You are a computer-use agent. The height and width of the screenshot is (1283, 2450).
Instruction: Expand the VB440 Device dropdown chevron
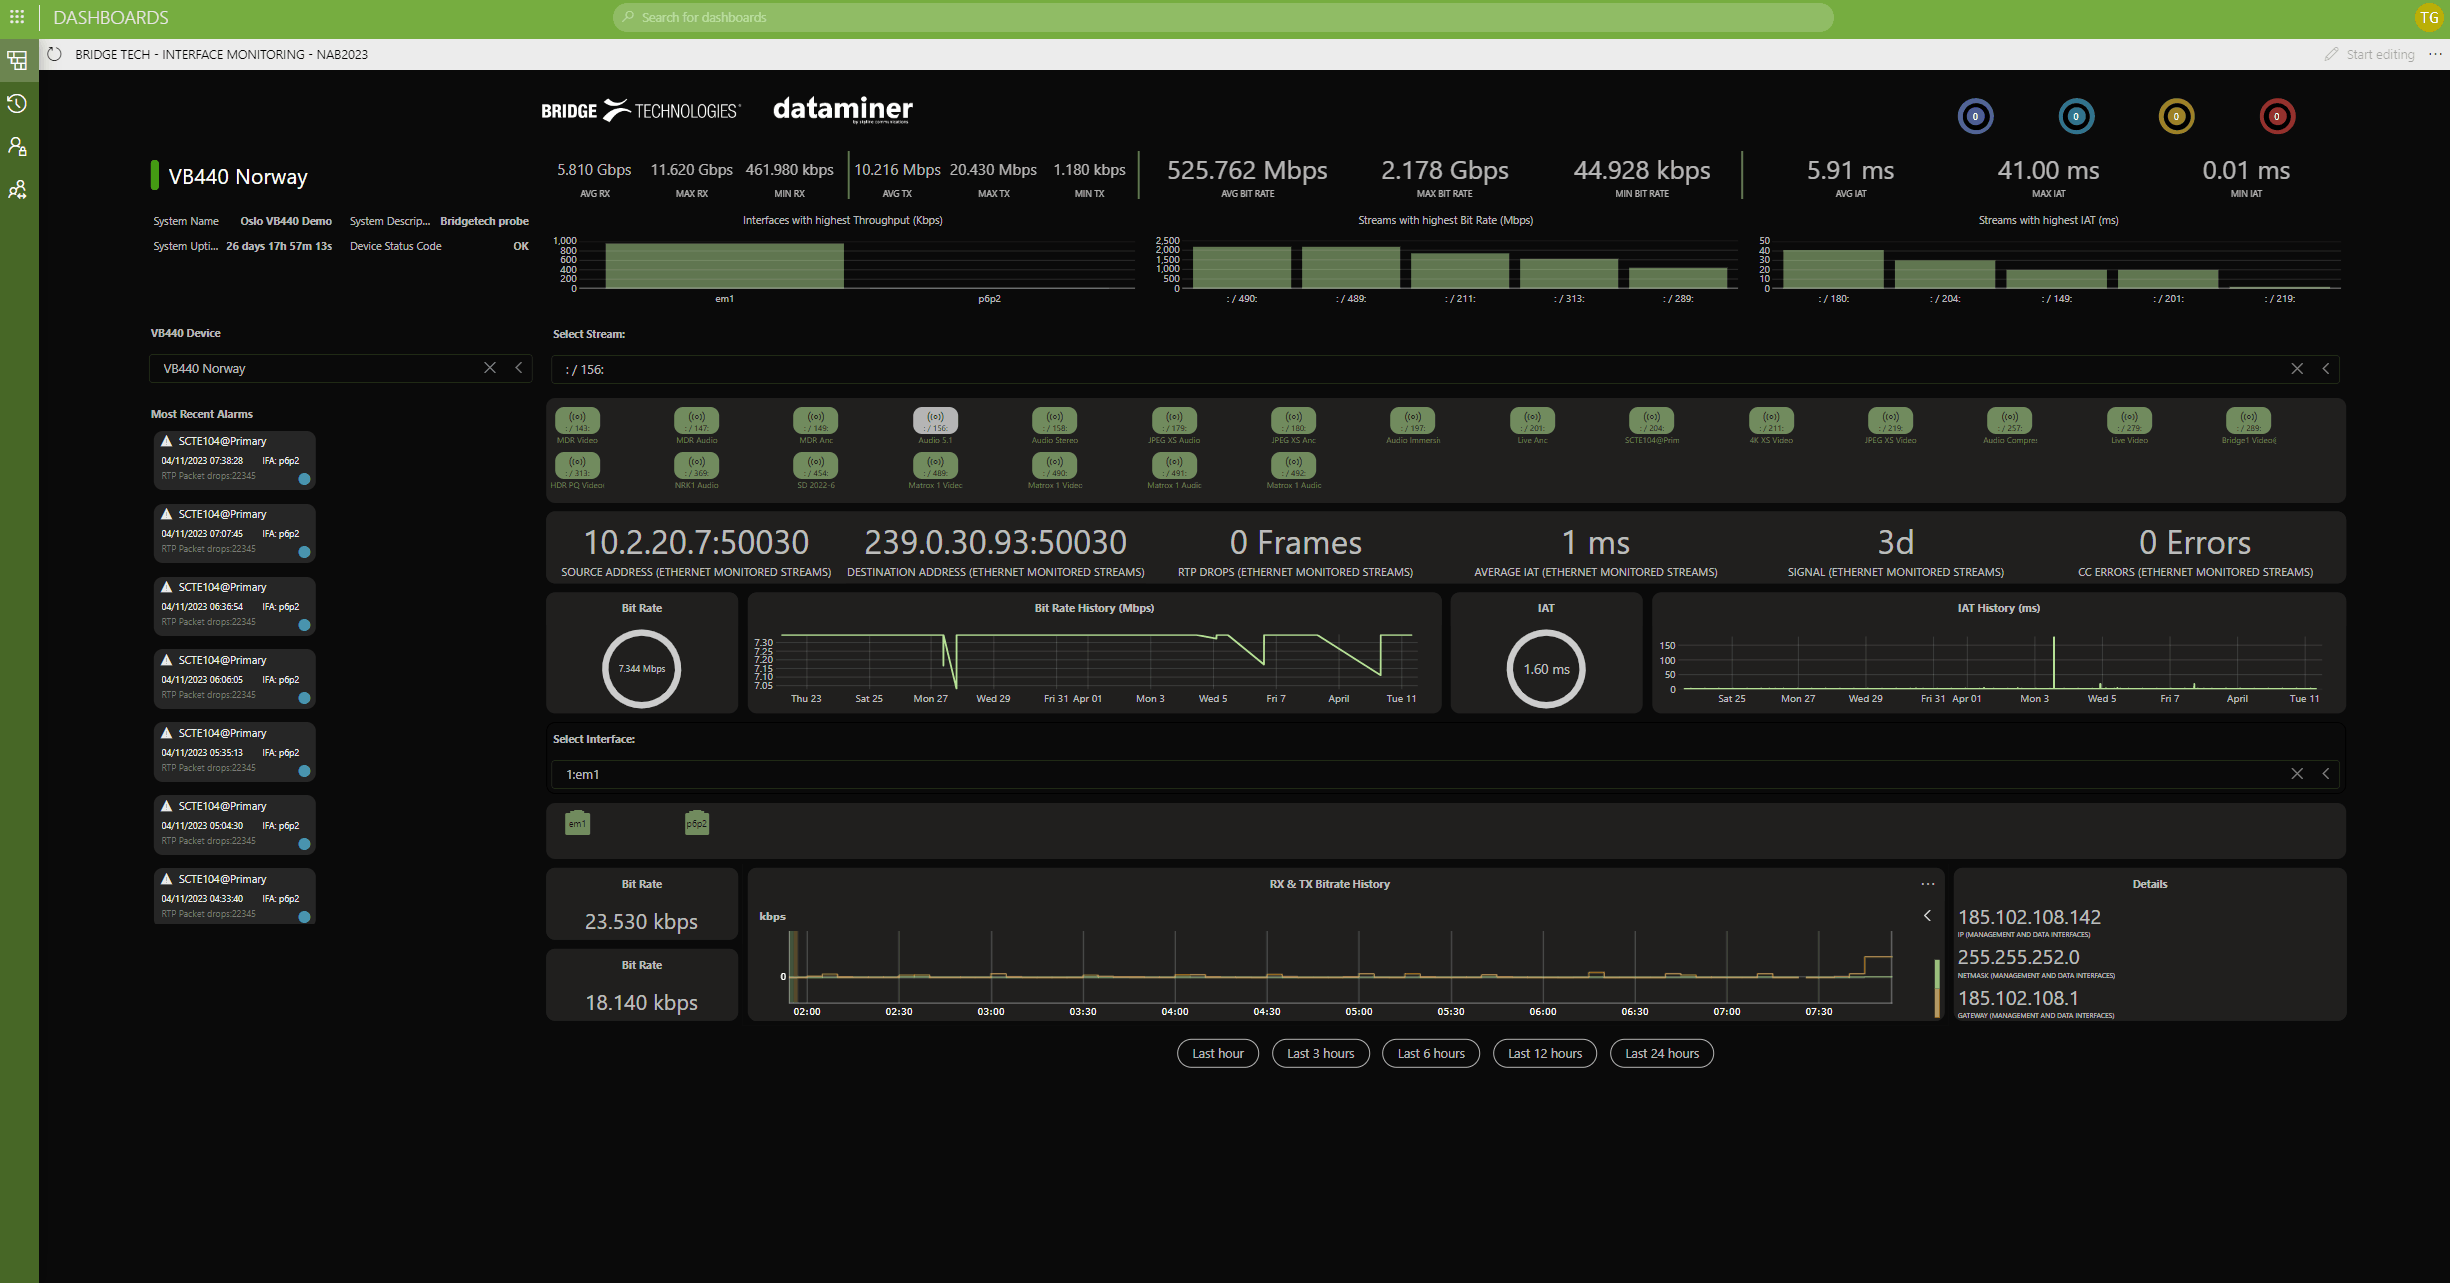tap(519, 368)
